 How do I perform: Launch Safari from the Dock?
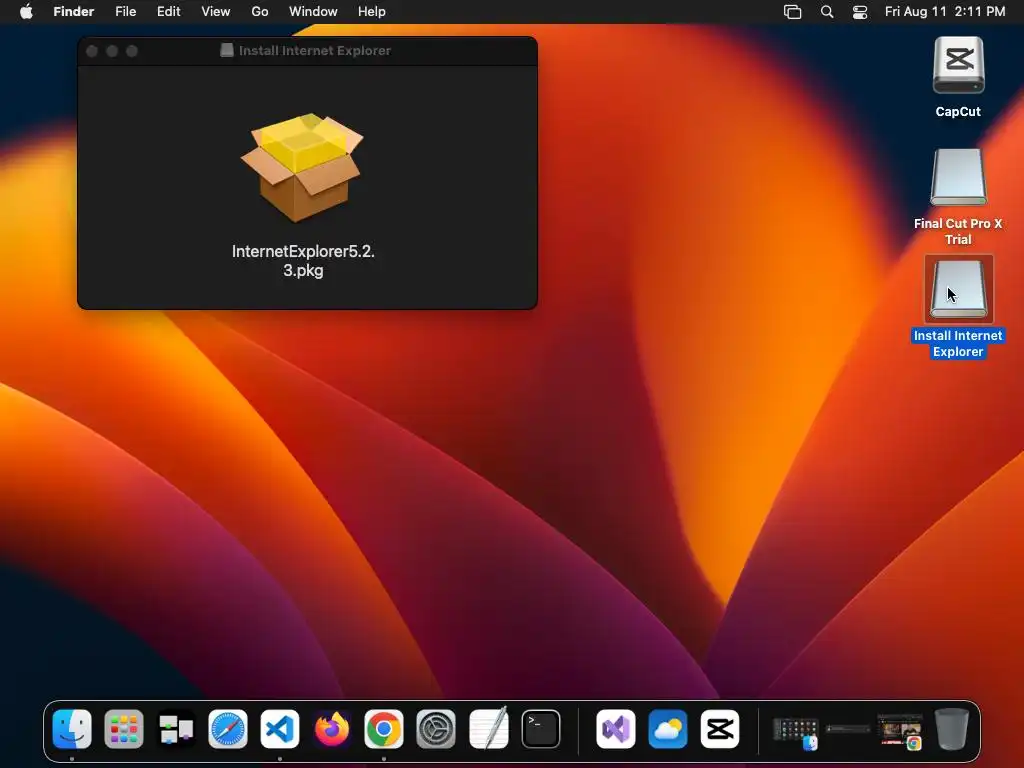(228, 729)
